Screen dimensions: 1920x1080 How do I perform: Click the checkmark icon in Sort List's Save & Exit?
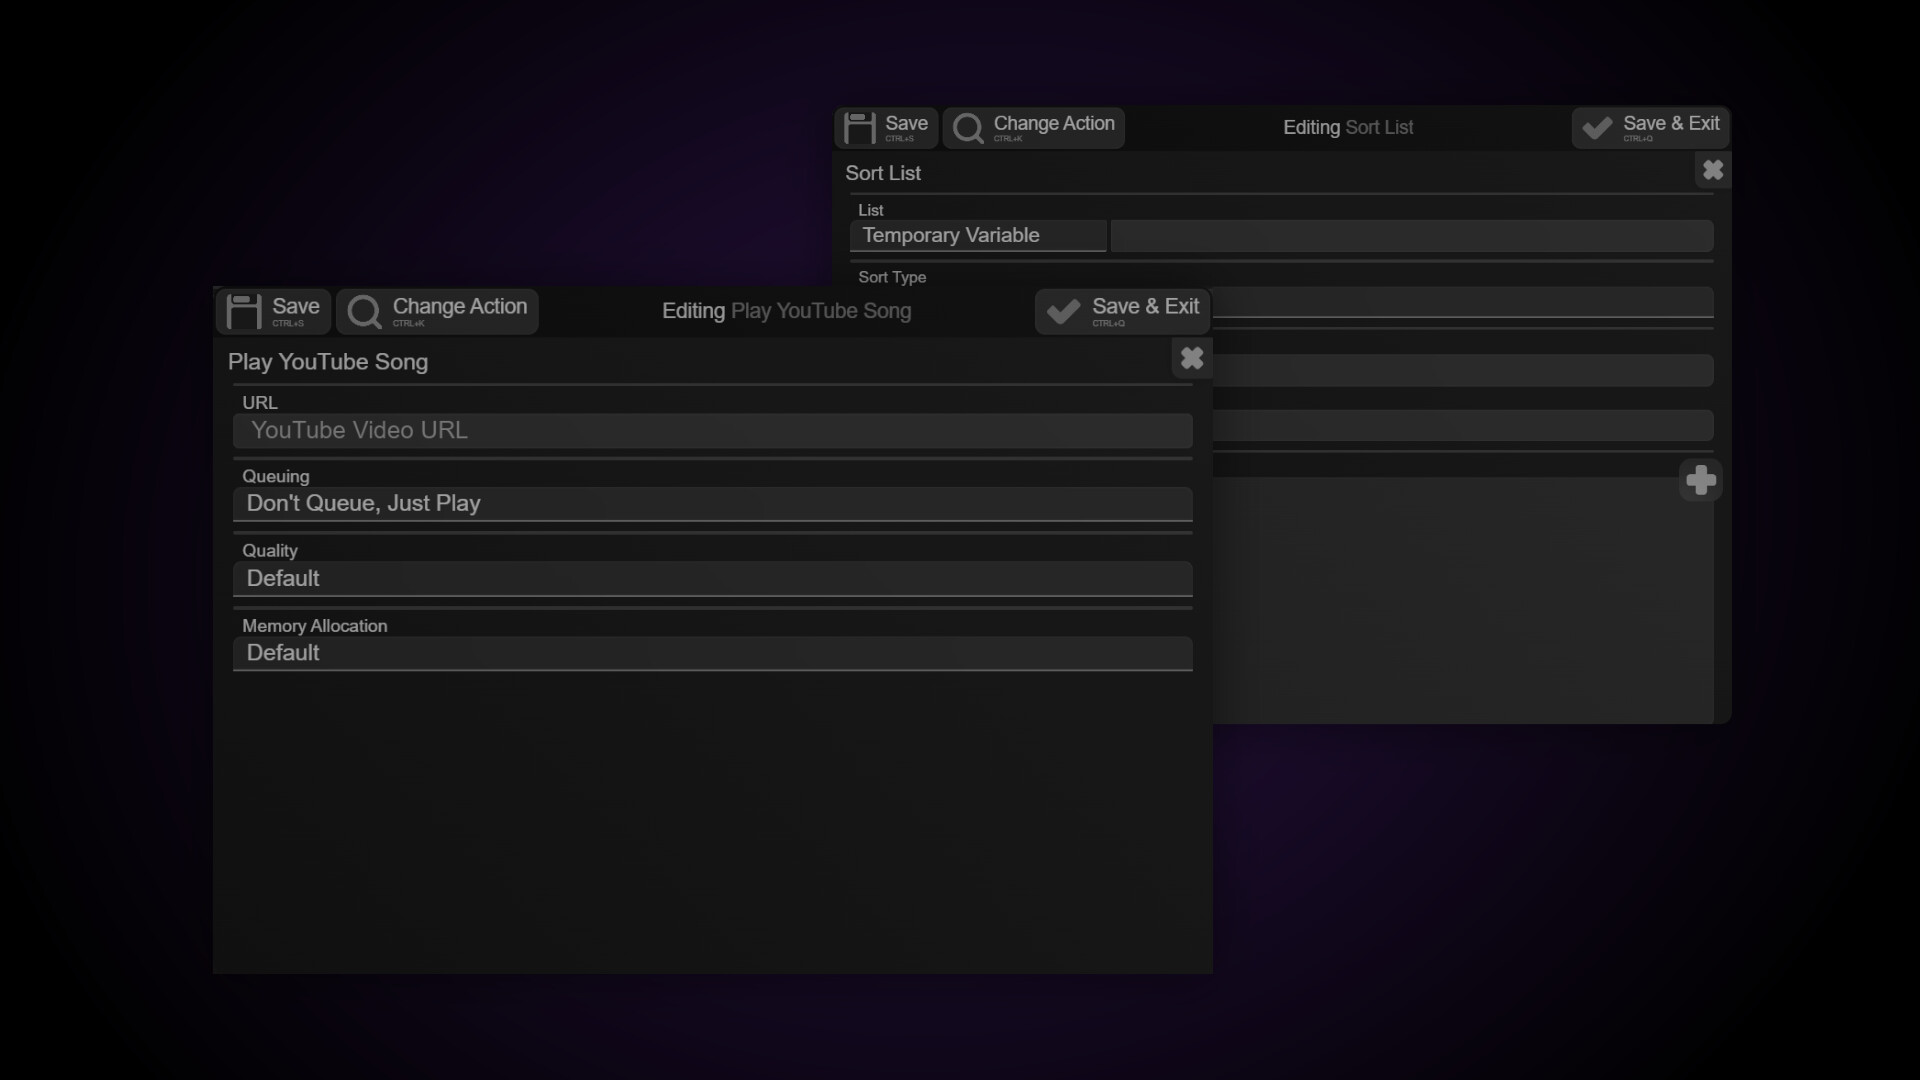pos(1596,127)
